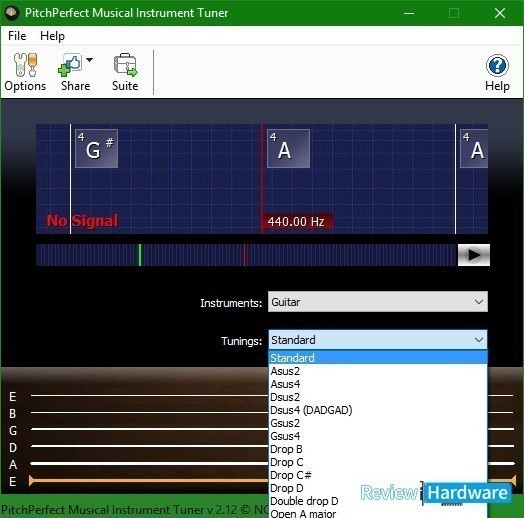Click the G string
Screen dimensions: 524x518
coord(150,429)
